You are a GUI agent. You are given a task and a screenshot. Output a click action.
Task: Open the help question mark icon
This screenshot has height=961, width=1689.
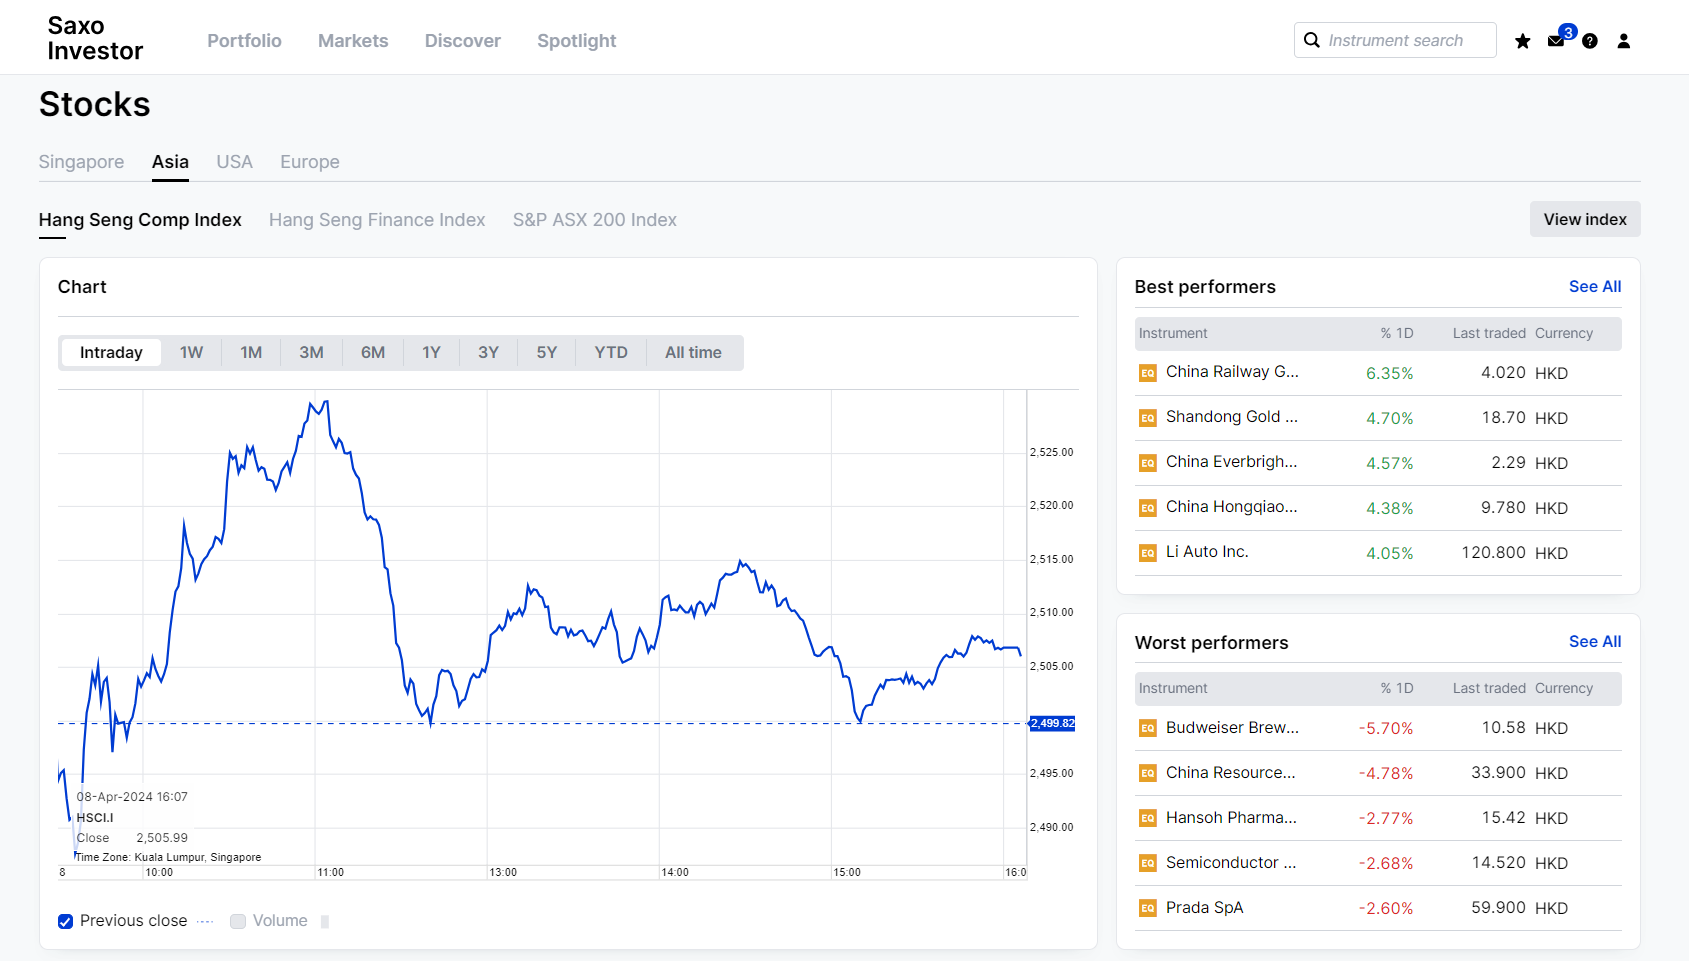pyautogui.click(x=1590, y=41)
